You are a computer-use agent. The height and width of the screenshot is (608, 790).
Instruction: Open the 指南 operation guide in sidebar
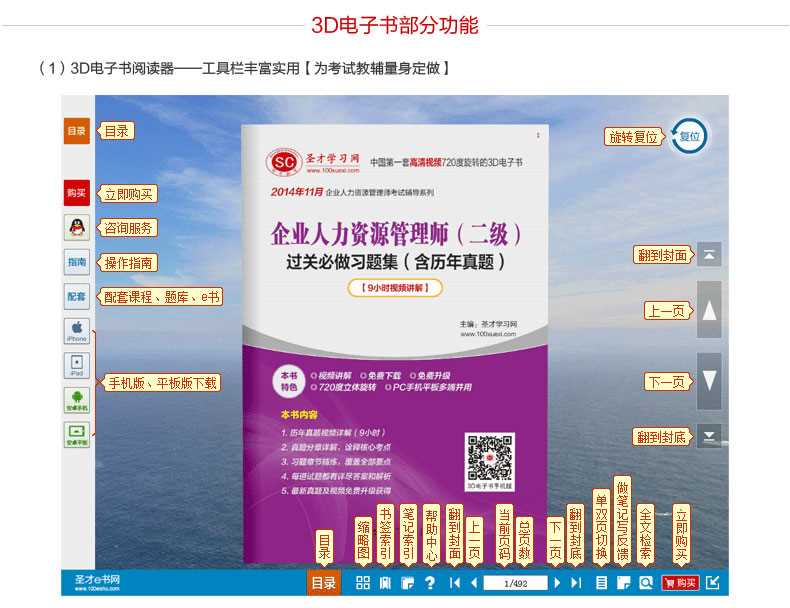pos(77,262)
